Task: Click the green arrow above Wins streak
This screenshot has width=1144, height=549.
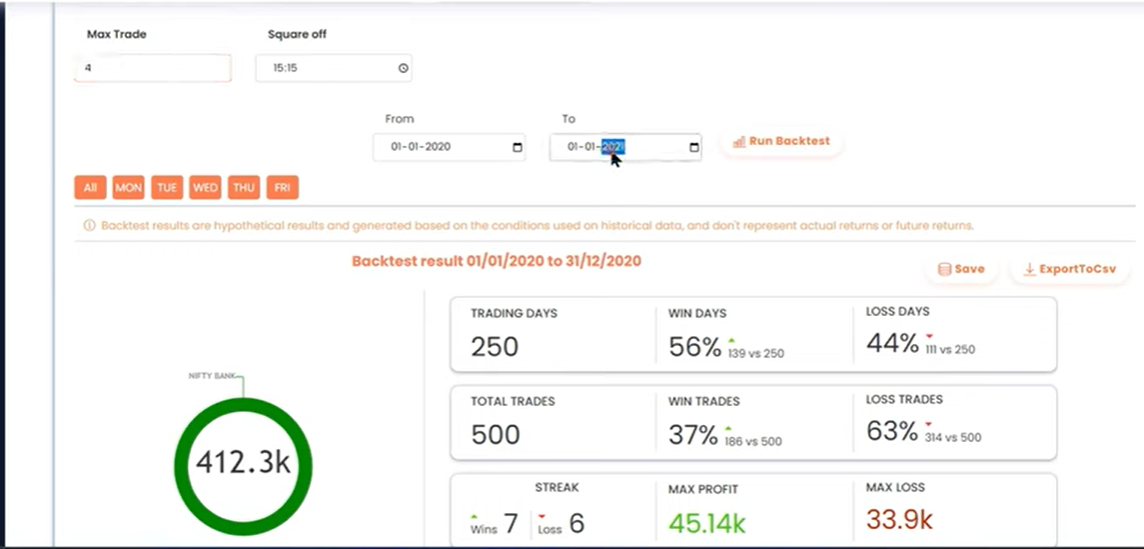Action: click(x=475, y=515)
